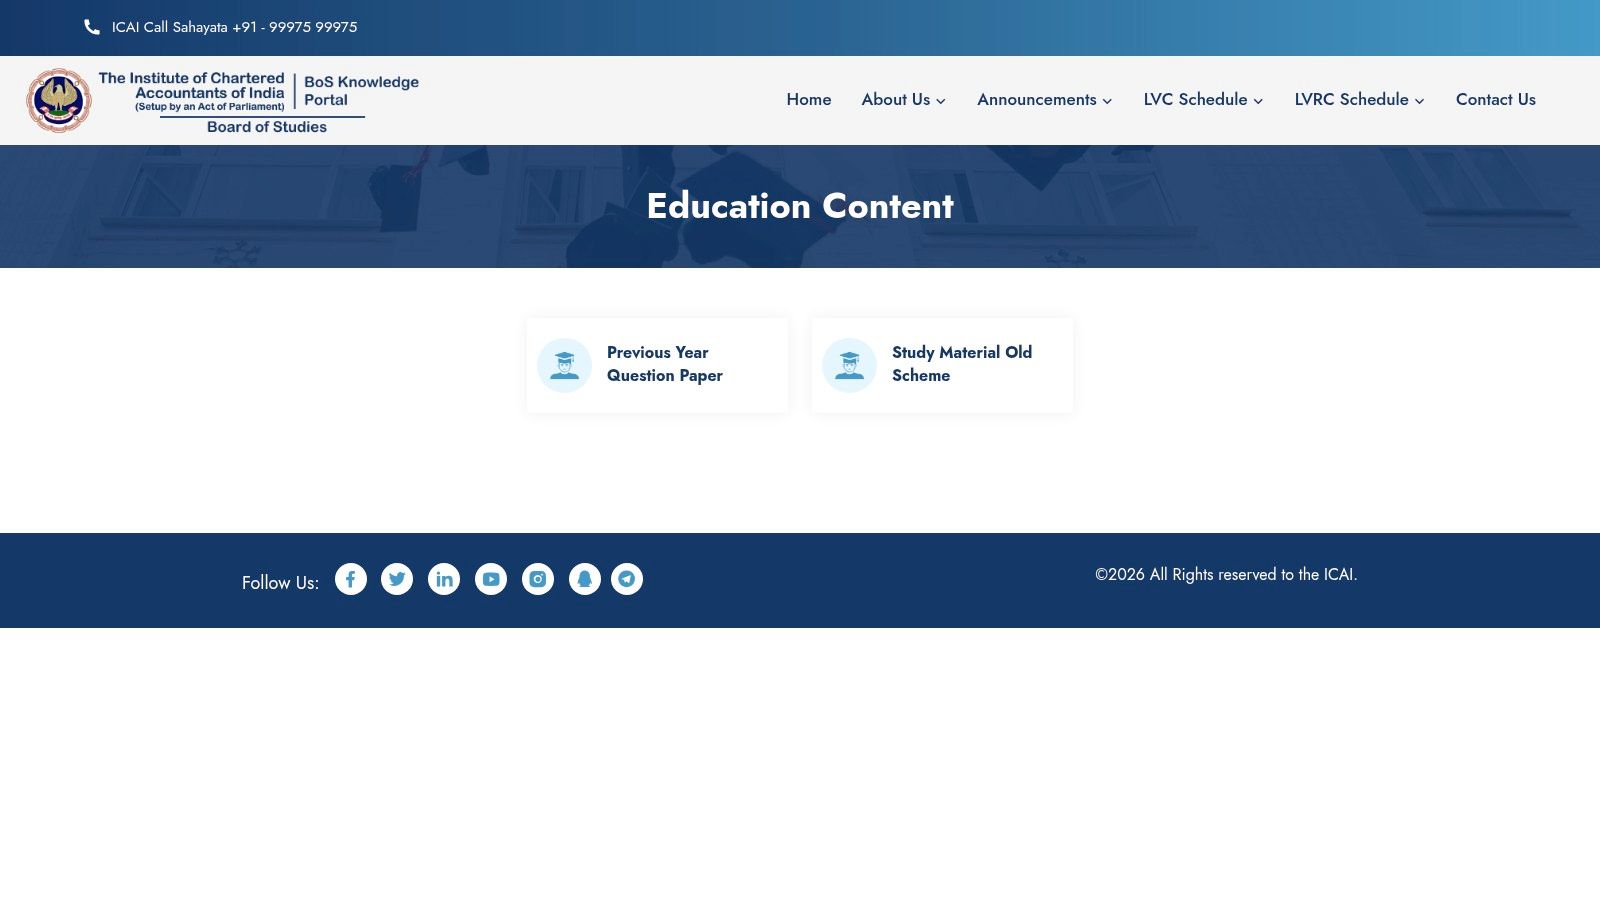Viewport: 1600px width, 900px height.
Task: Click the Education Content heading
Action: [x=800, y=206]
